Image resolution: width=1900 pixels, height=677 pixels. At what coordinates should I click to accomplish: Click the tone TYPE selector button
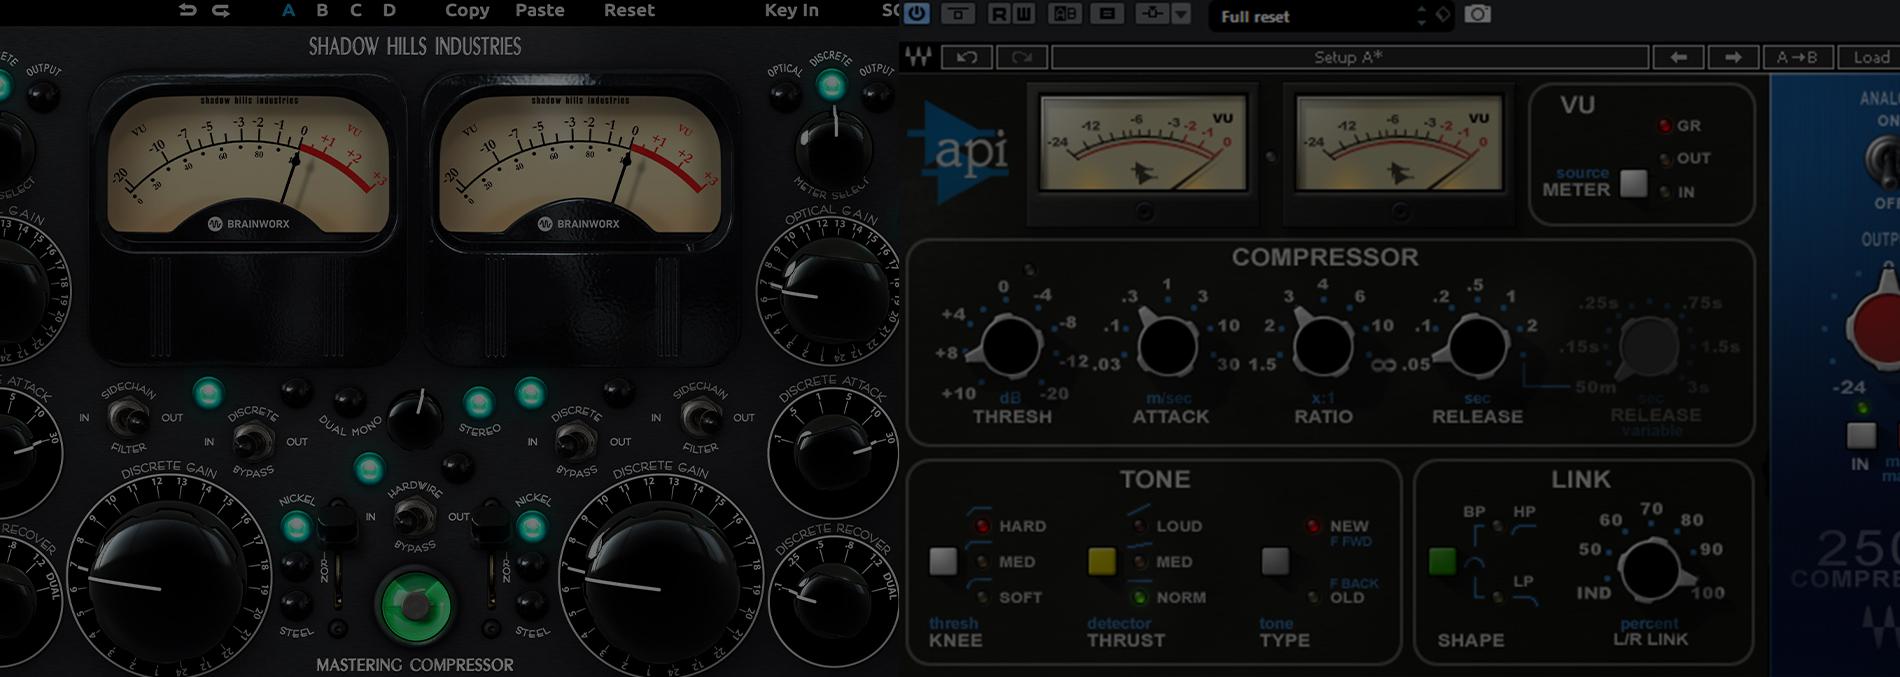click(1274, 561)
